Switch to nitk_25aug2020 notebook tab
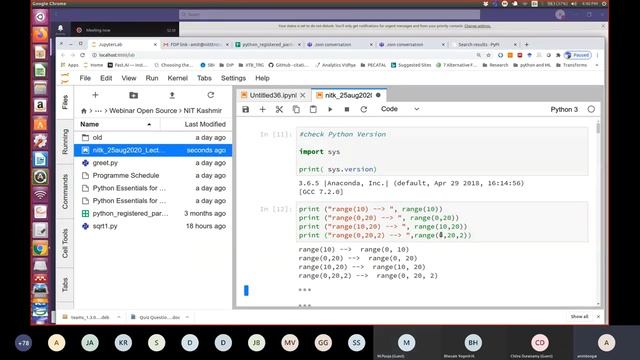 coord(348,95)
